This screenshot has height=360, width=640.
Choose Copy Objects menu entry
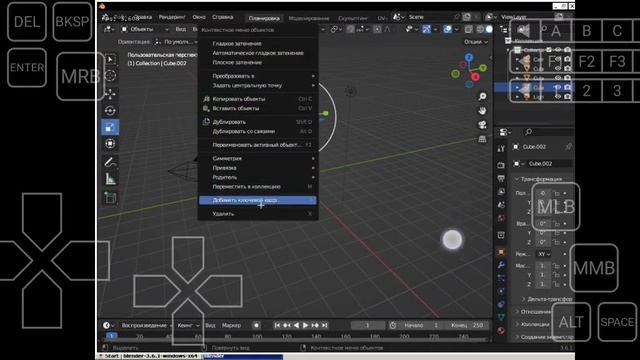[x=257, y=99]
